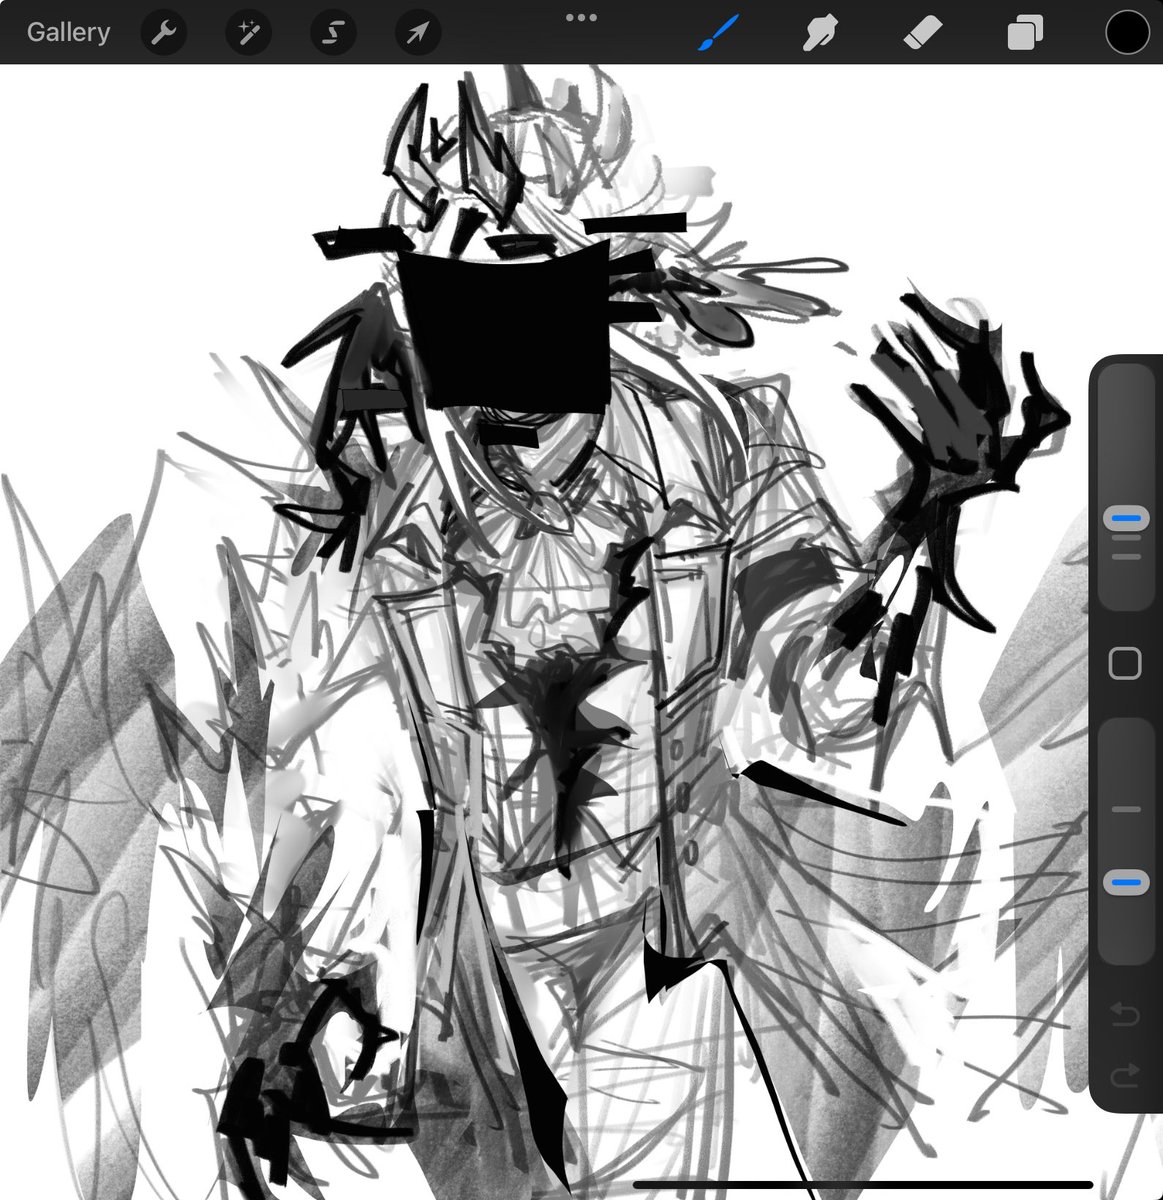Image resolution: width=1163 pixels, height=1200 pixels.
Task: Return to the Gallery
Action: coord(68,32)
